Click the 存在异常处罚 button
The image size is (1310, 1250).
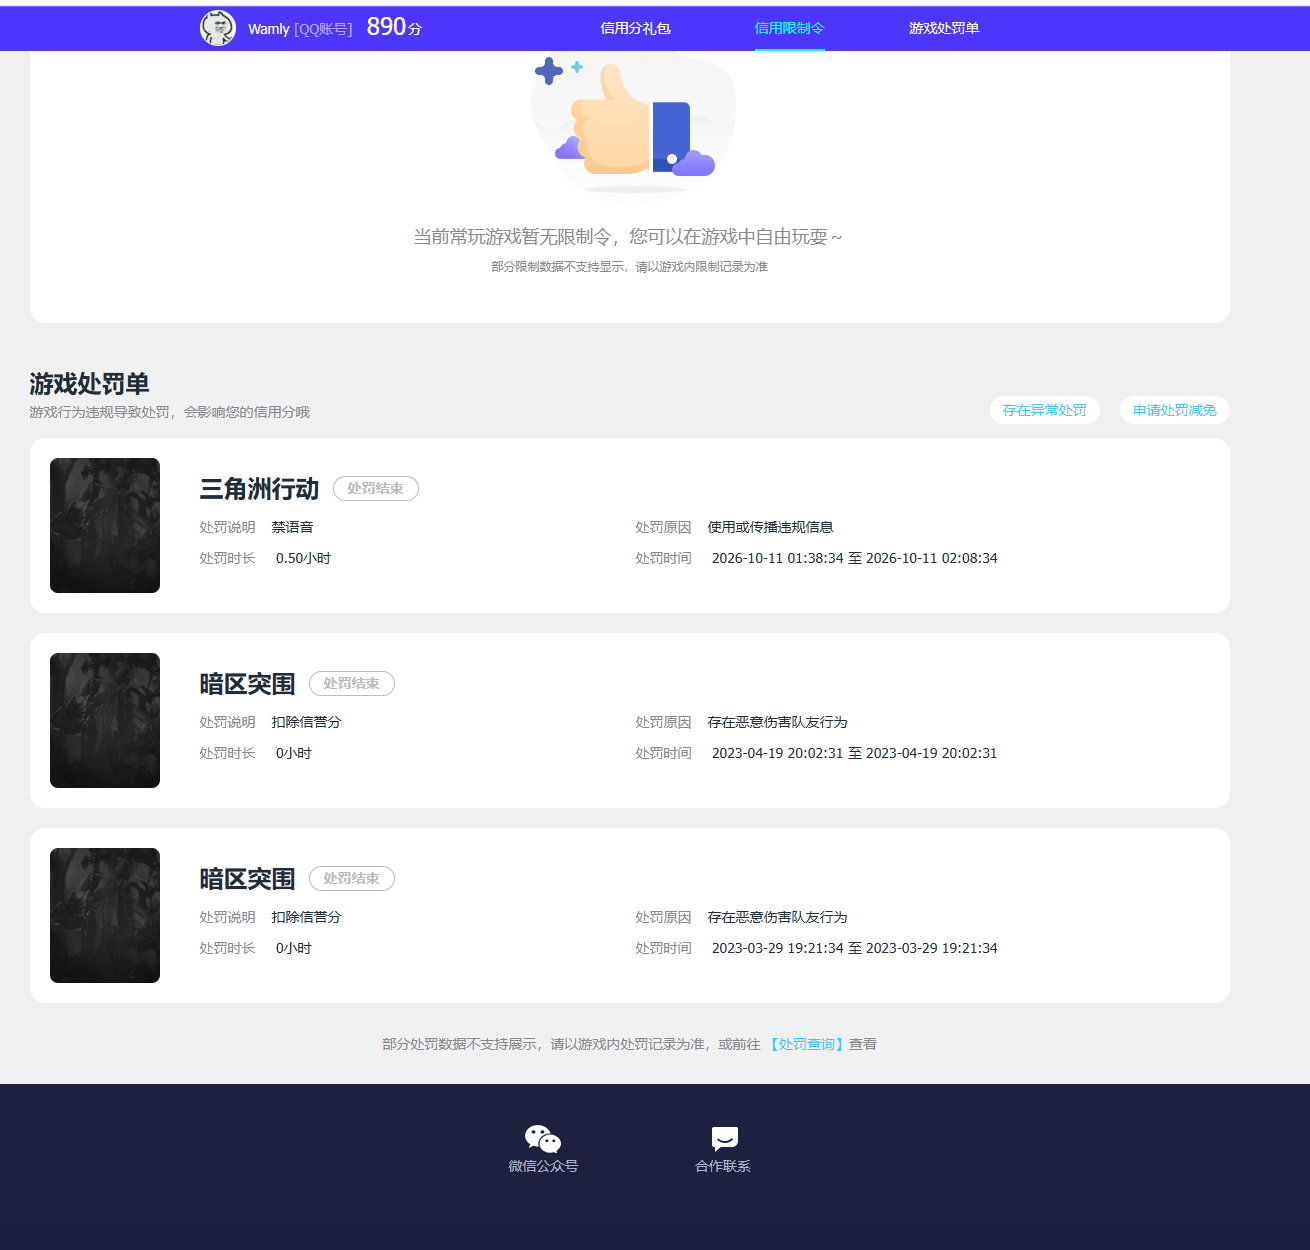click(x=1044, y=410)
